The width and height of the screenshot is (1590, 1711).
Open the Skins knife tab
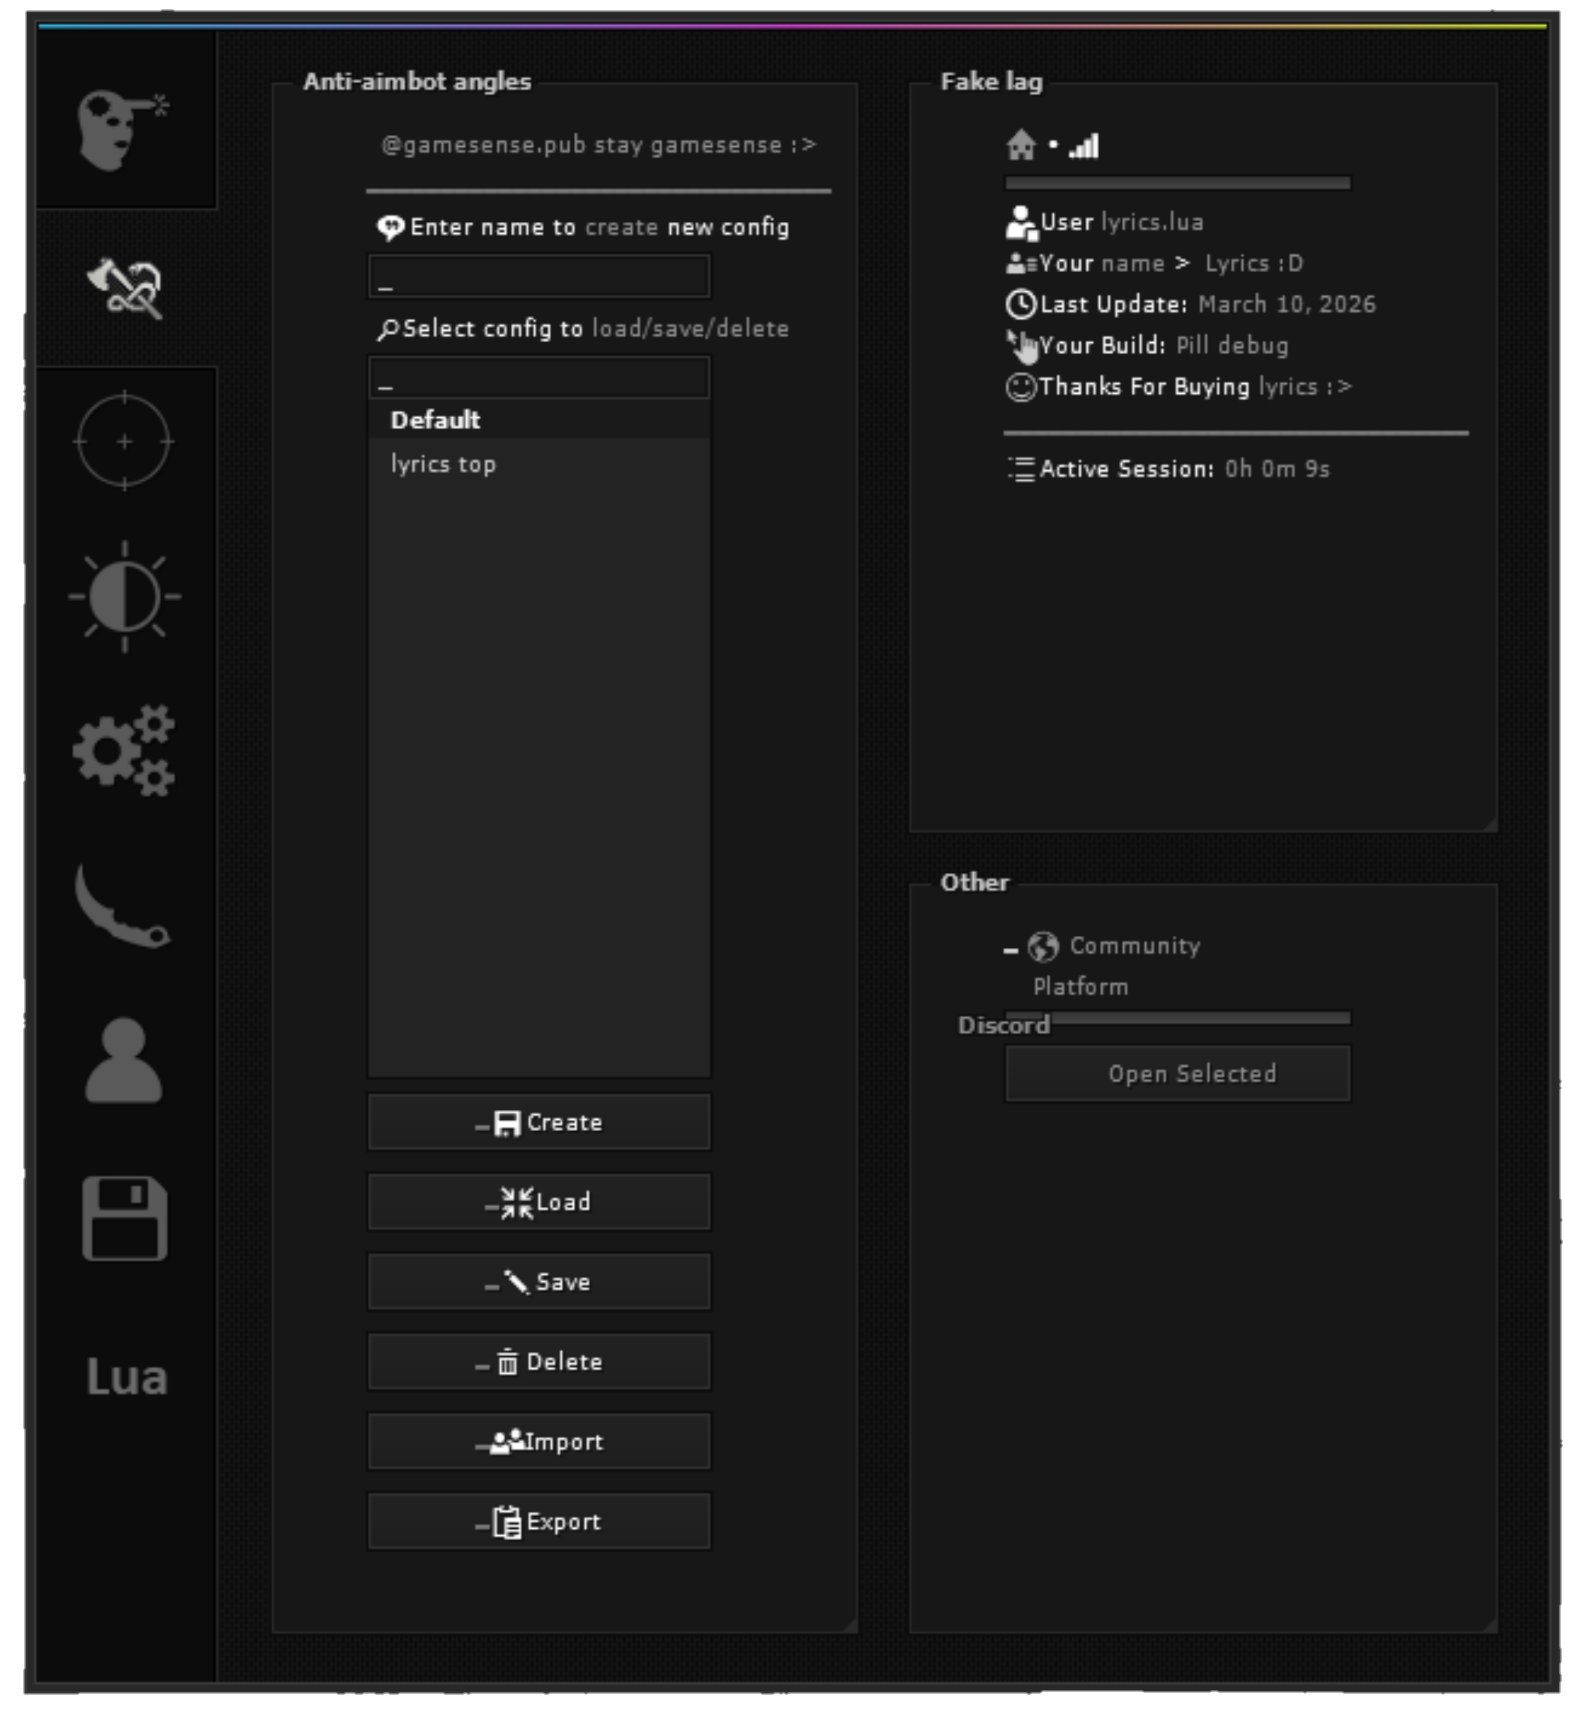click(122, 906)
